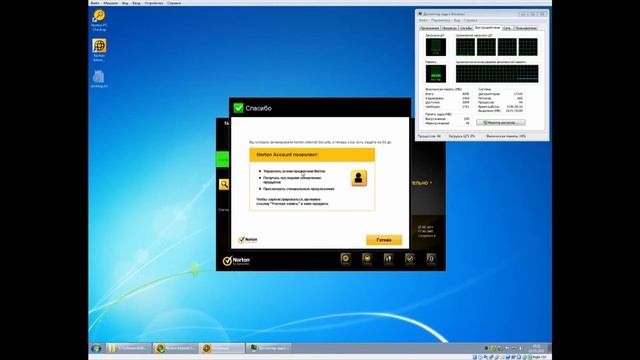Screen dimensions: 640x360
Task: Click the magnifier scan icon in Norton window
Action: [224, 184]
